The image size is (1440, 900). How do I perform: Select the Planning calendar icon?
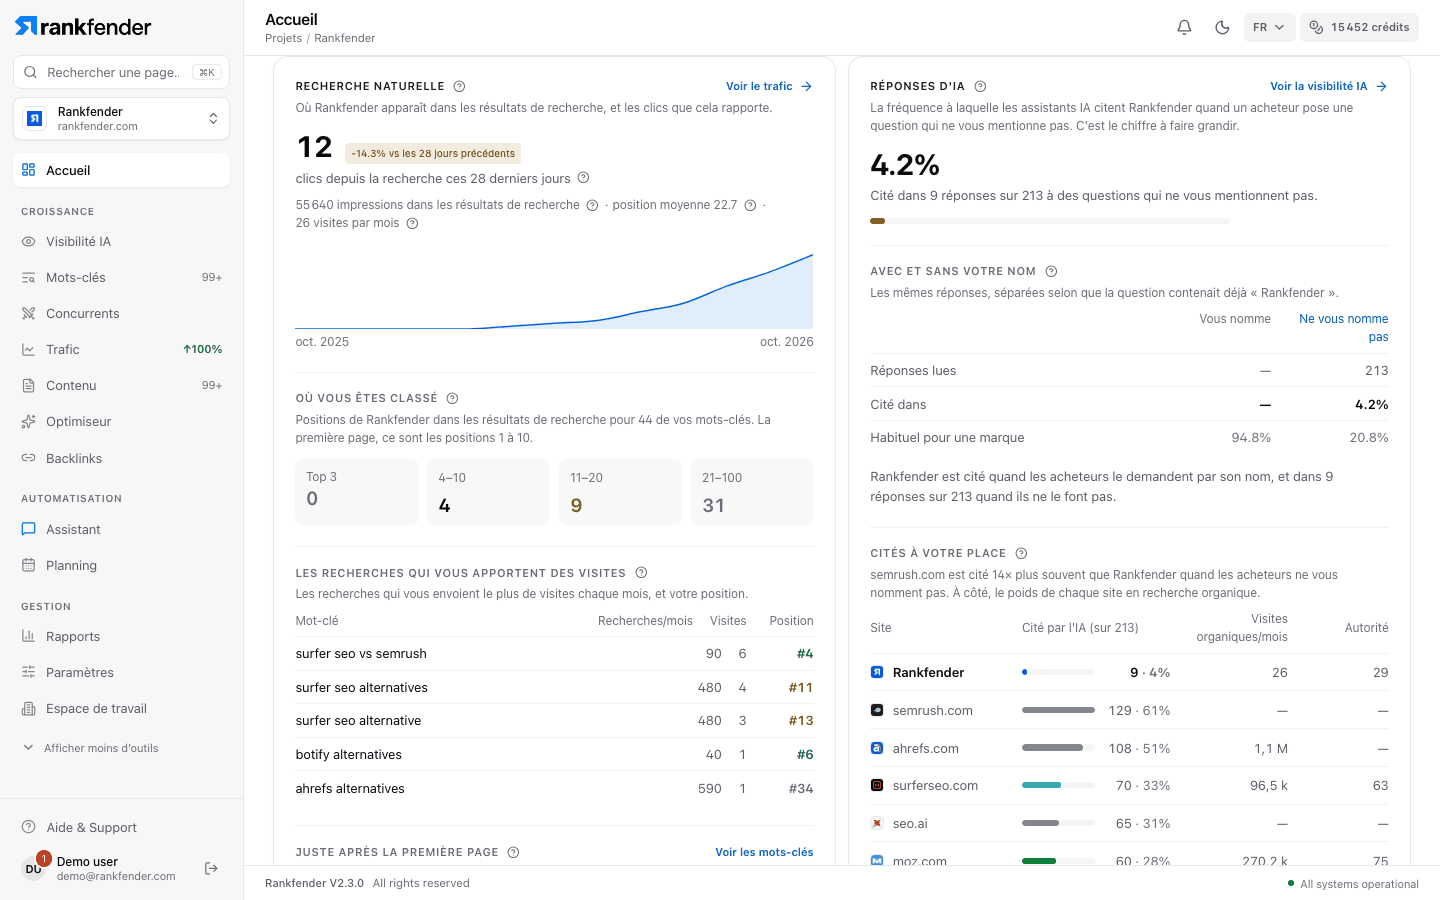[x=28, y=565]
